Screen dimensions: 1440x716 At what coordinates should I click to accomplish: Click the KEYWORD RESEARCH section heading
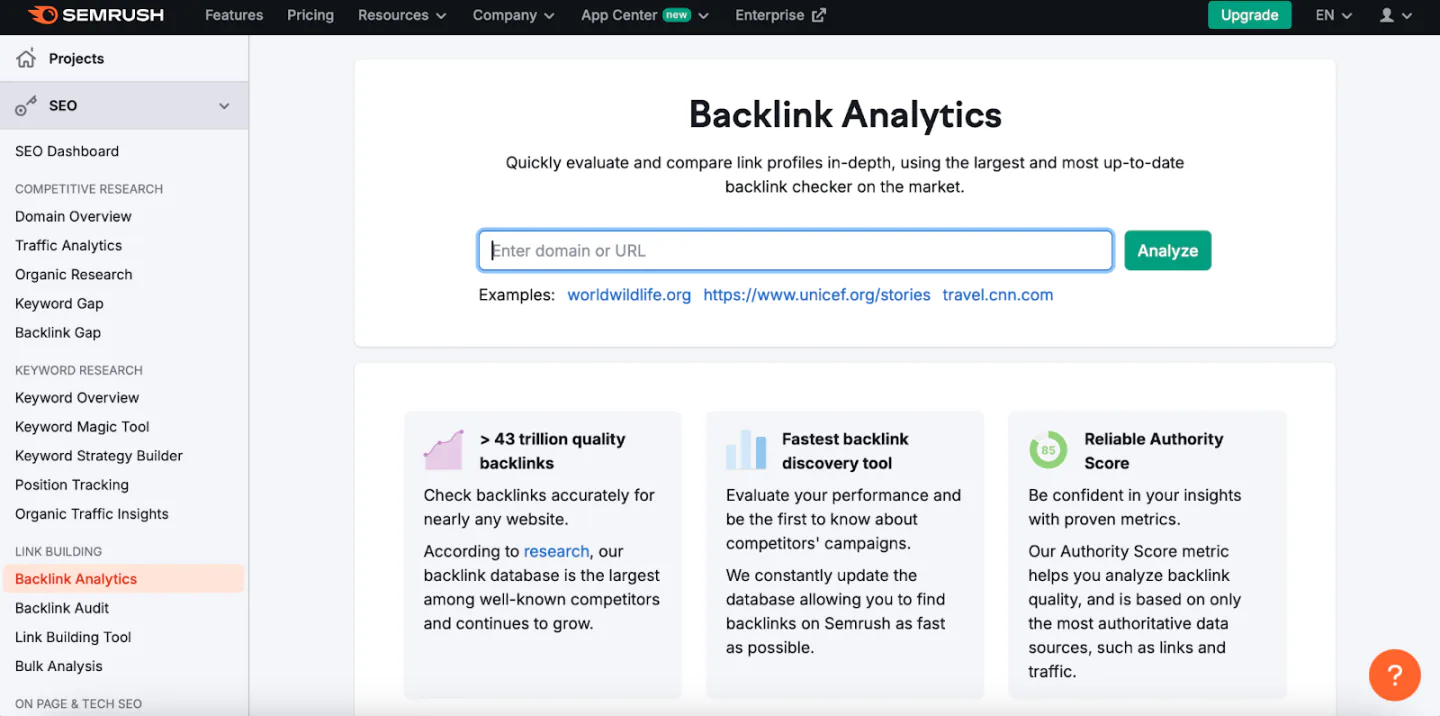(79, 370)
